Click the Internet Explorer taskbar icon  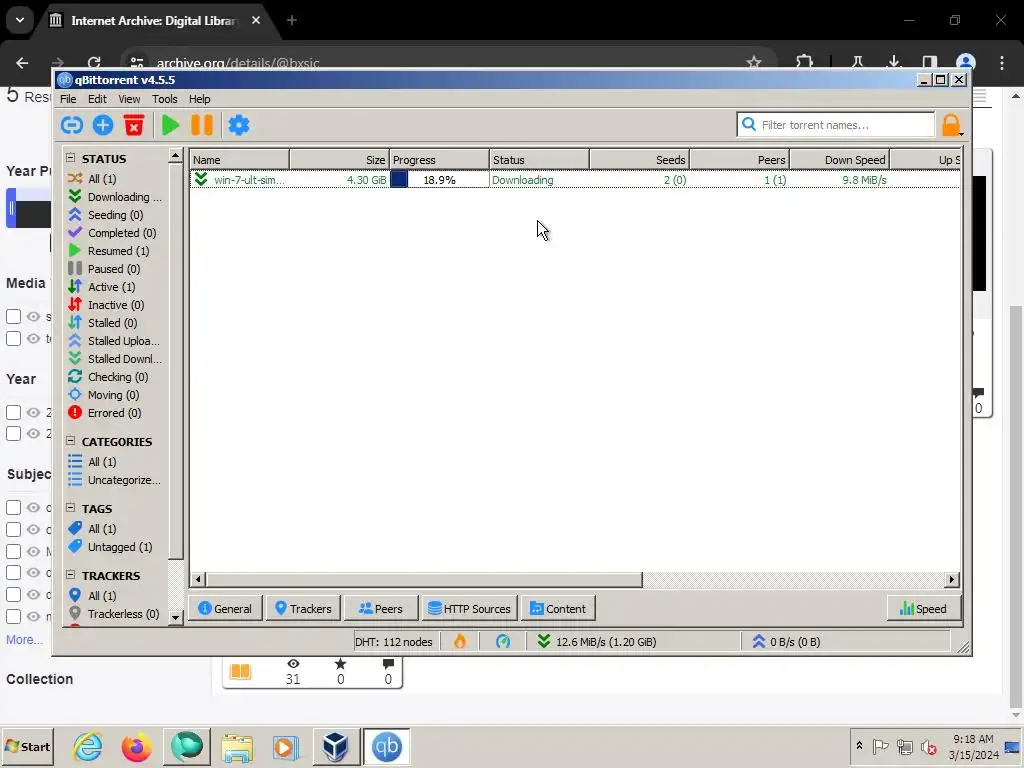[88, 746]
